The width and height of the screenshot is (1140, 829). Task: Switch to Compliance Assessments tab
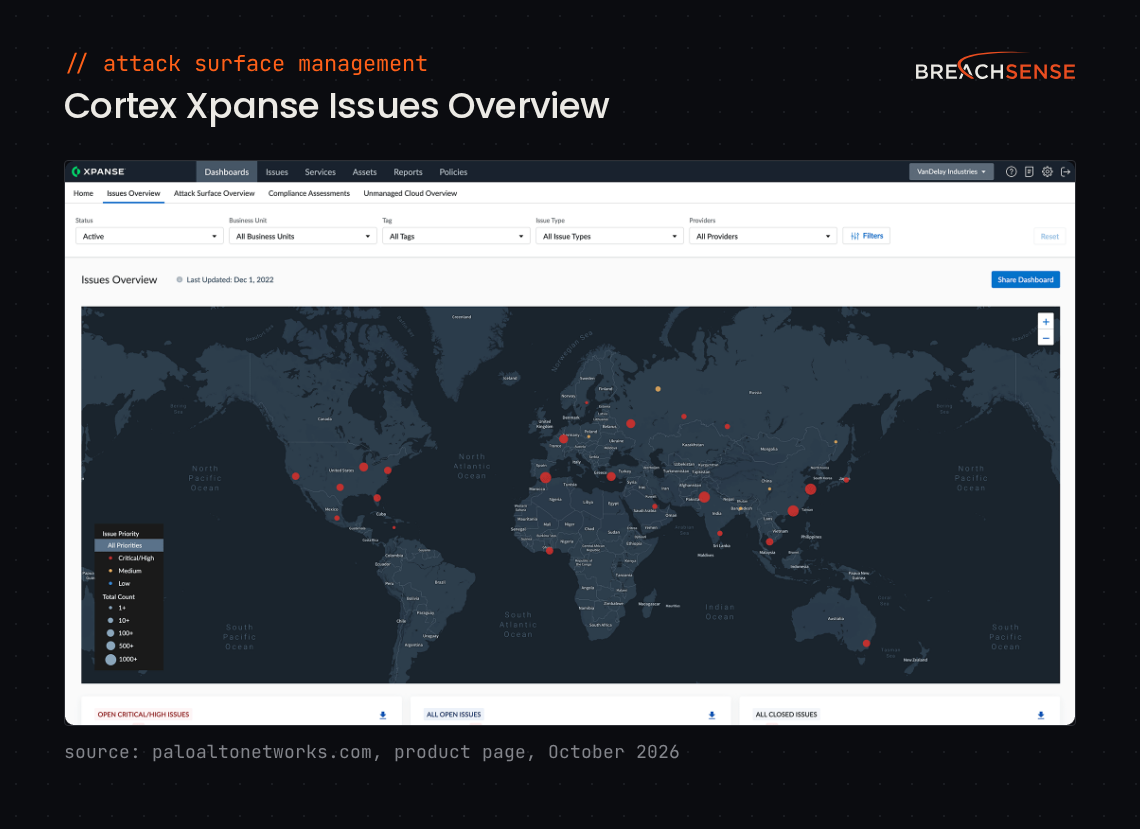coord(309,193)
